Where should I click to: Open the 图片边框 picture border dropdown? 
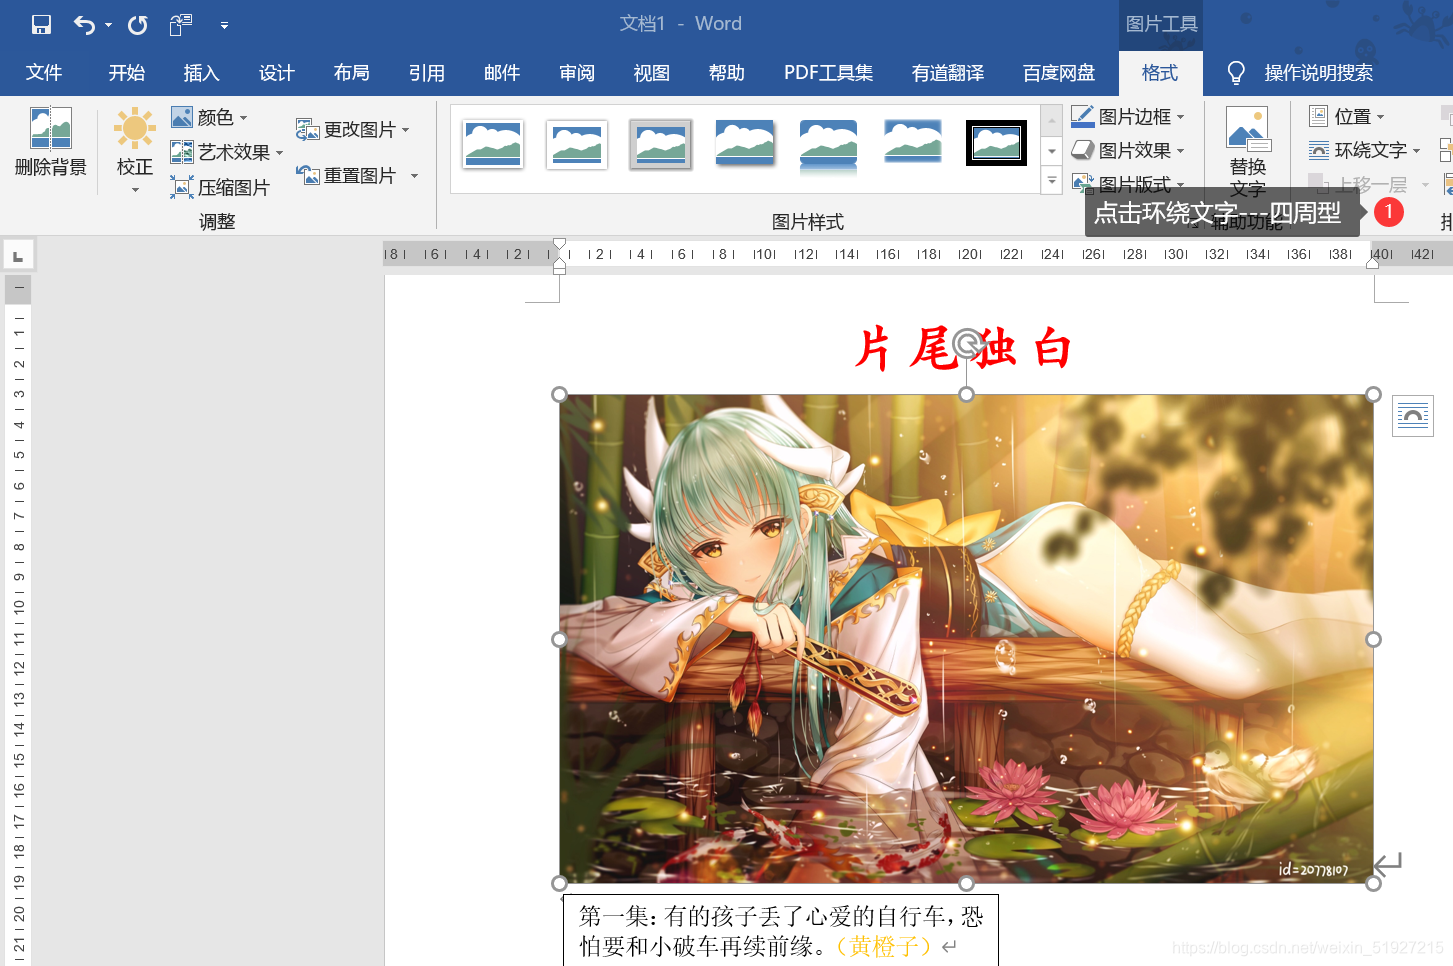point(1128,117)
